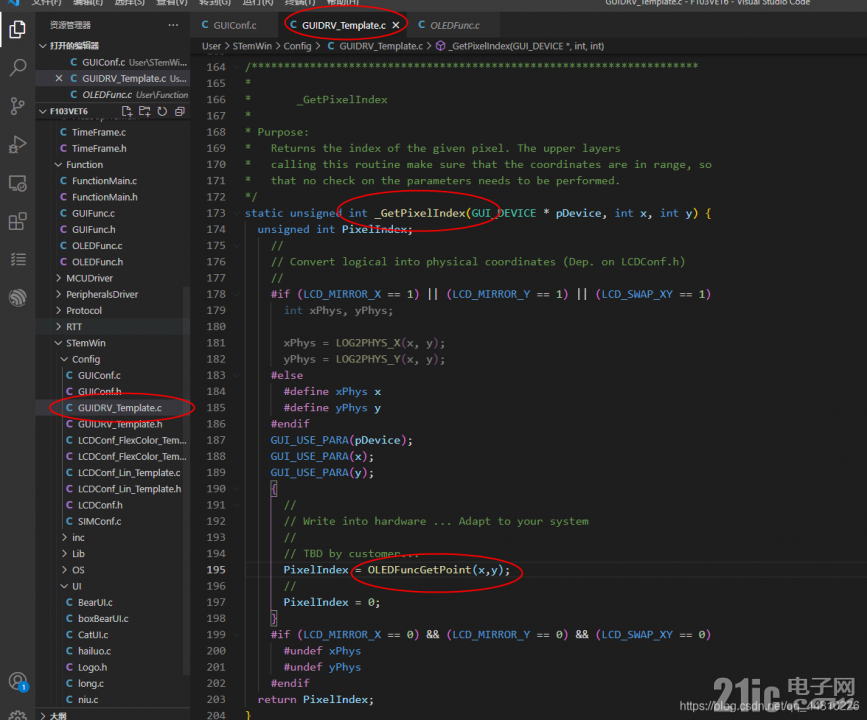This screenshot has height=720, width=867.
Task: Collapse the F103VET6 workspace section
Action: [43, 111]
